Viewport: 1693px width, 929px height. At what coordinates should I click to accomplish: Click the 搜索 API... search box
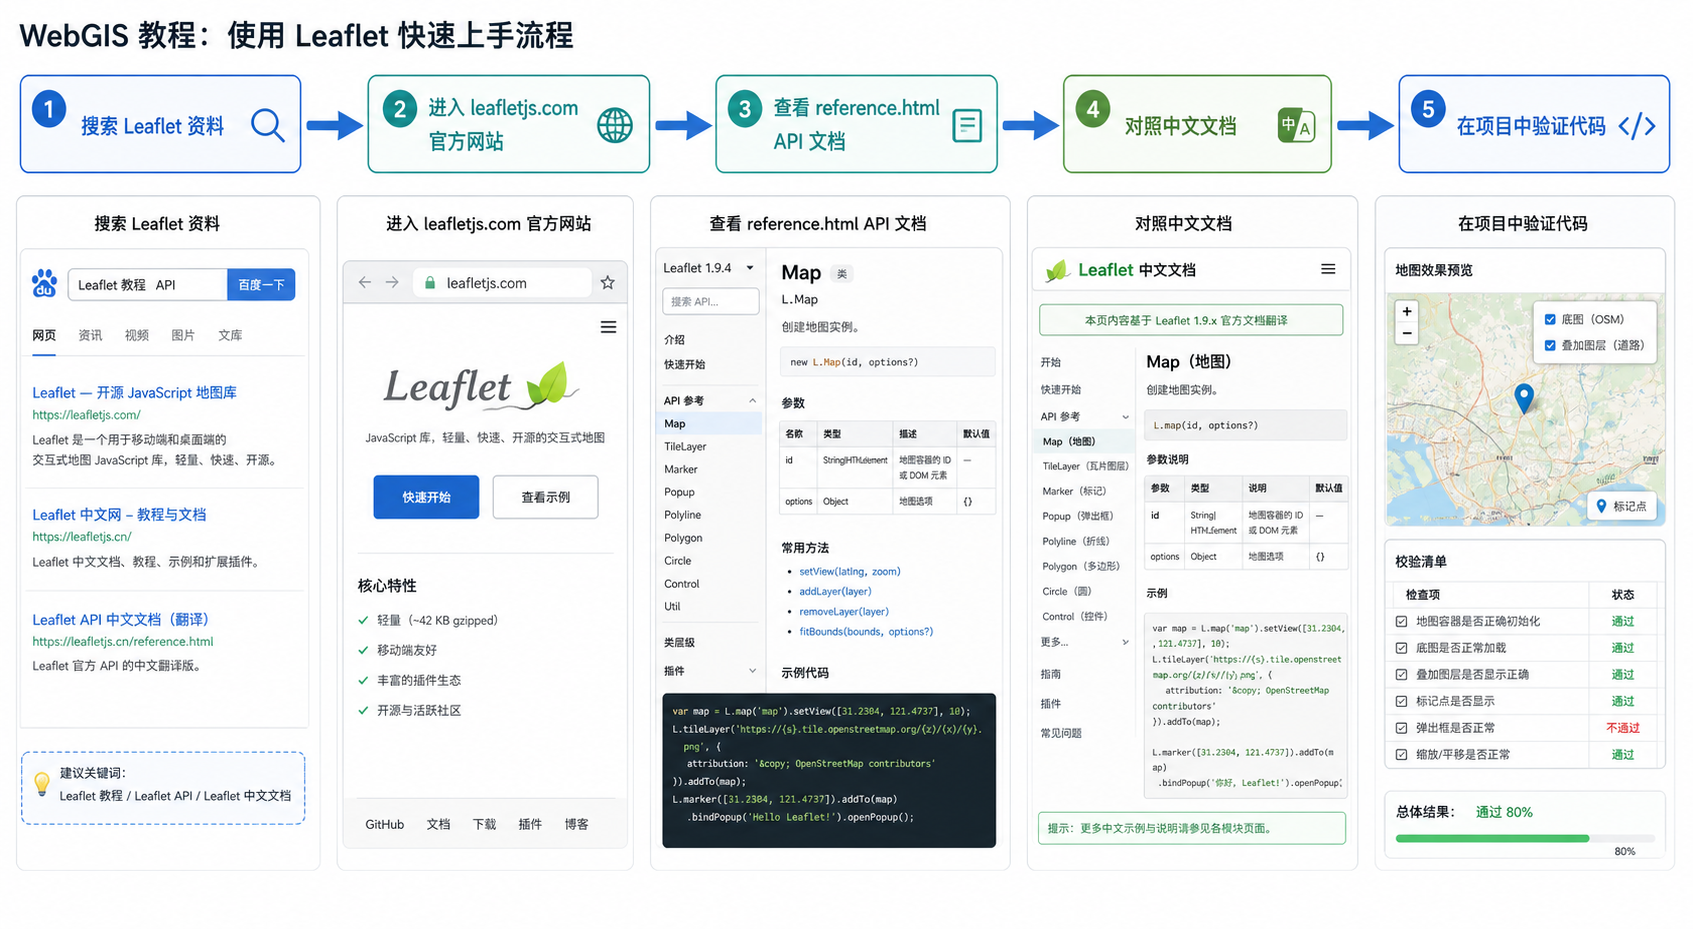pos(710,301)
